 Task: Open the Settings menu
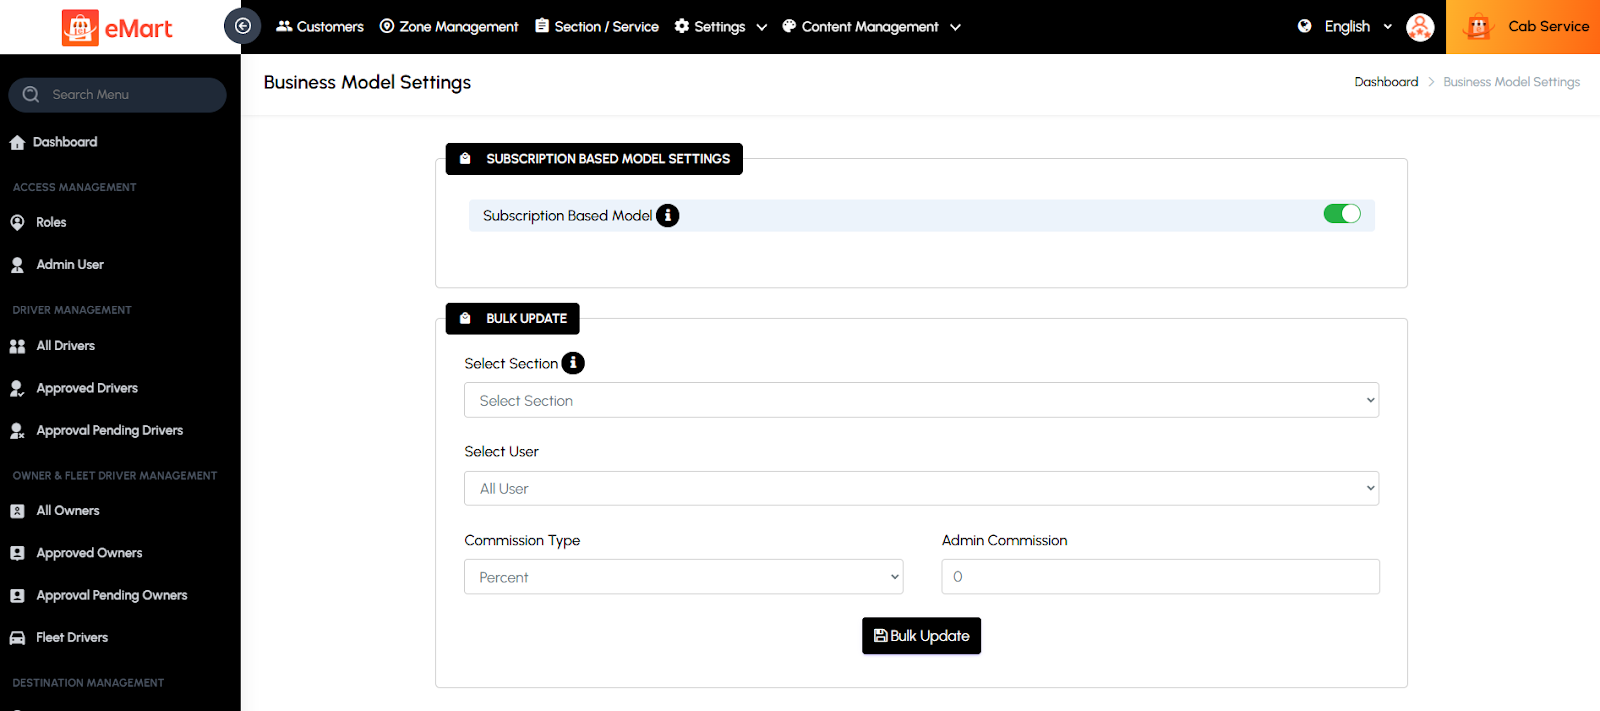pyautogui.click(x=720, y=27)
